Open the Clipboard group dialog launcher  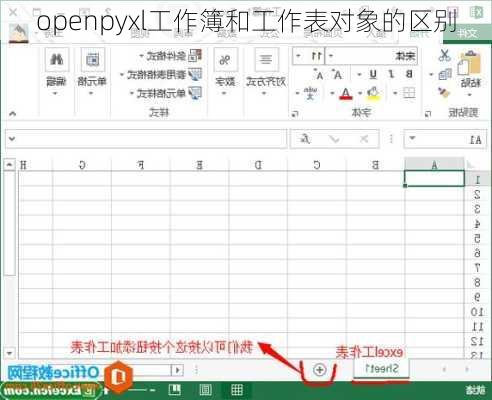(x=428, y=114)
